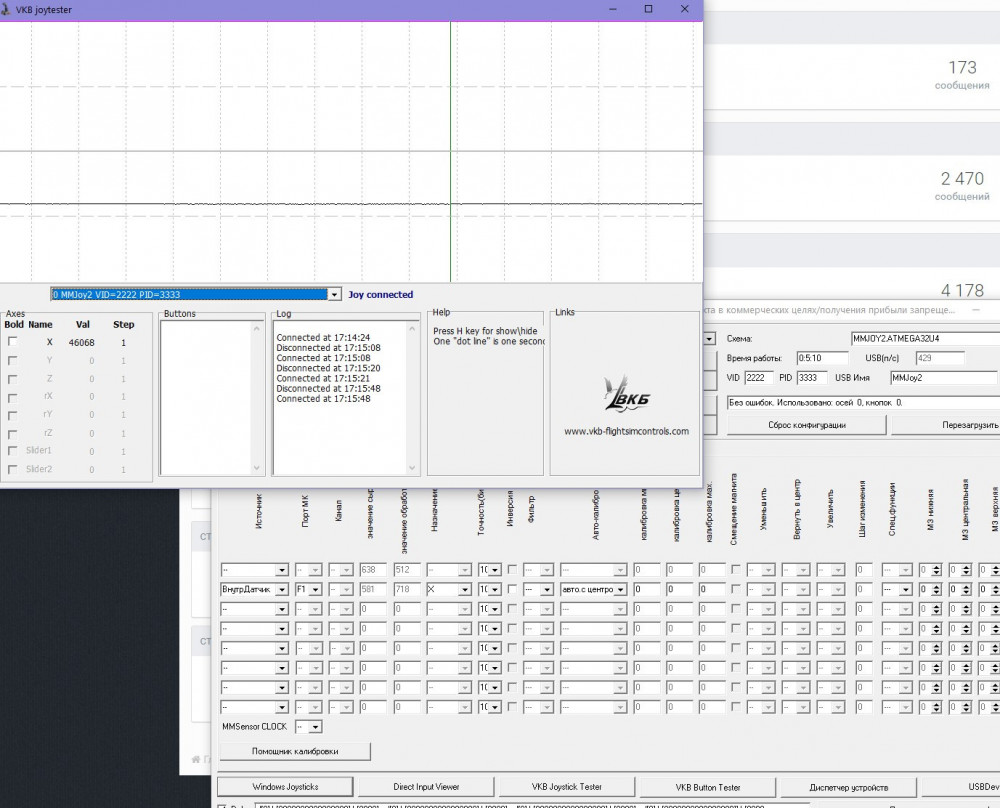
Task: Click the Windows Joysticks button
Action: 284,787
